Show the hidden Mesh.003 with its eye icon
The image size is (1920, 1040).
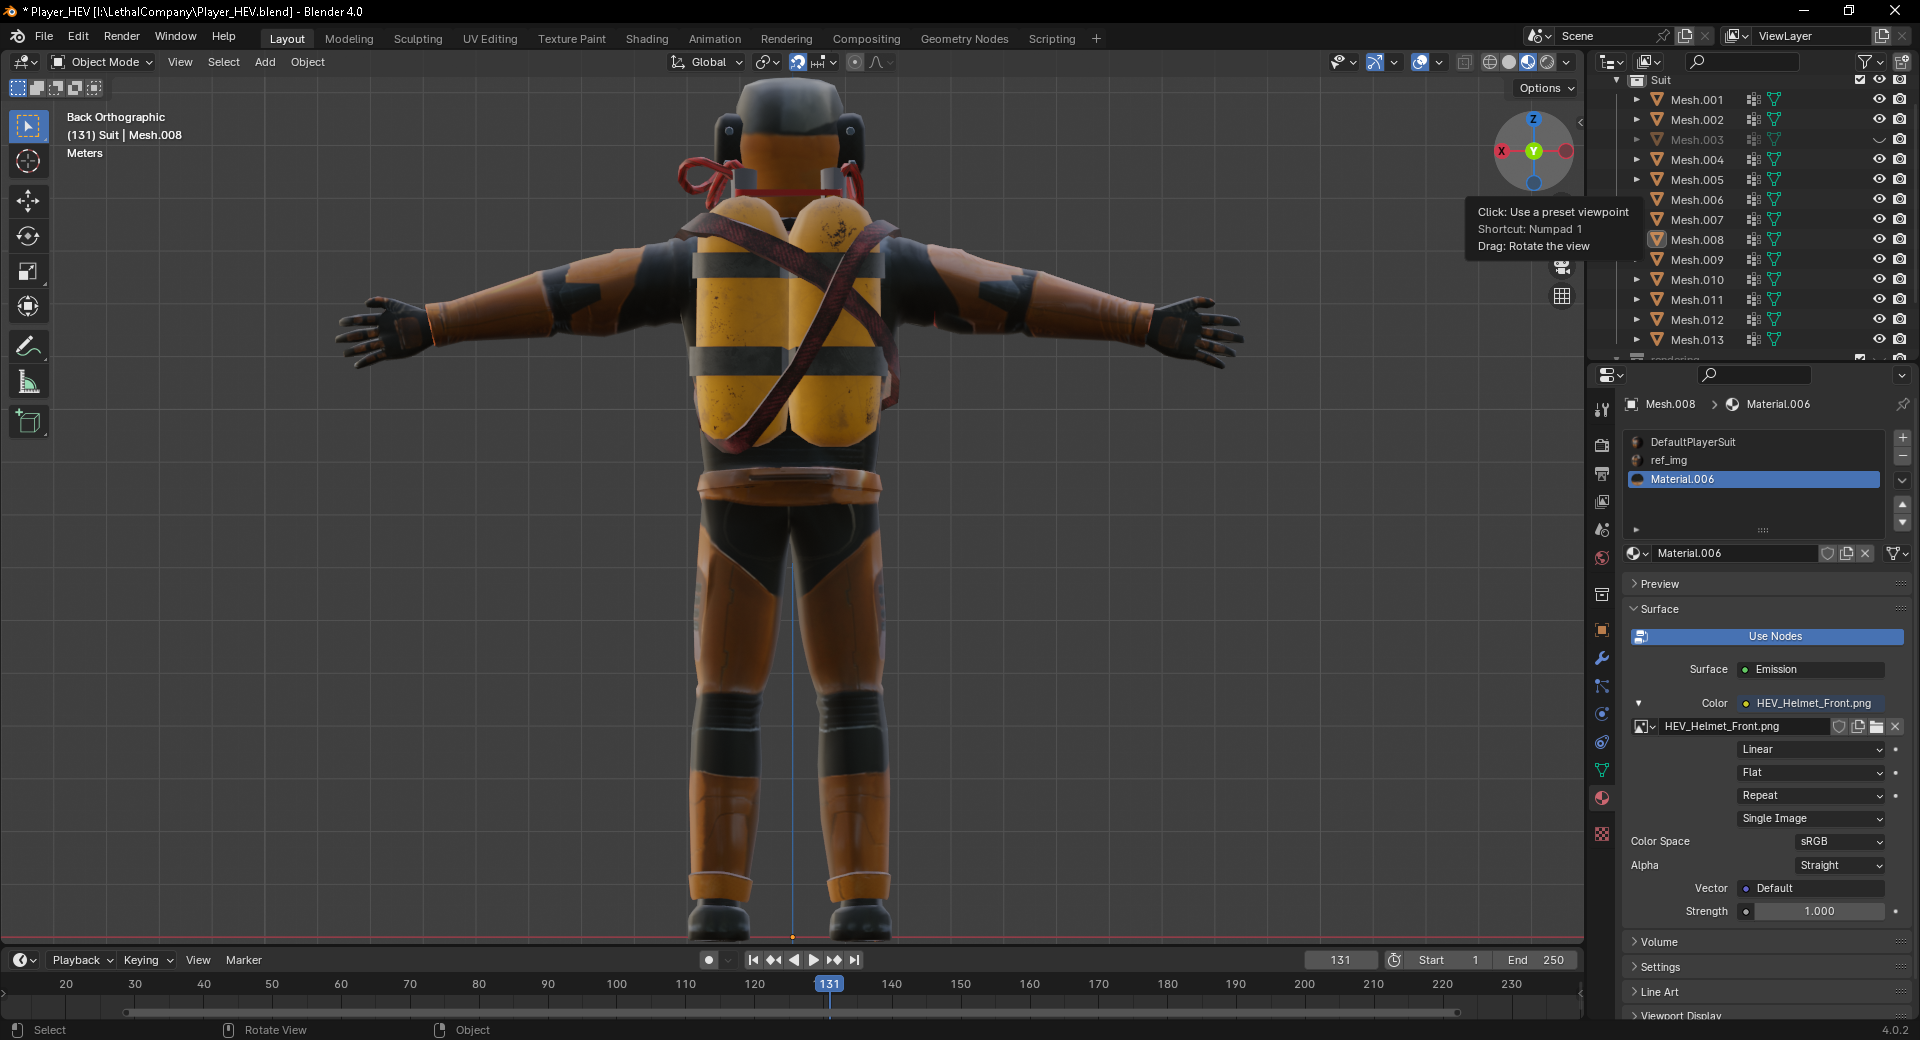1879,140
